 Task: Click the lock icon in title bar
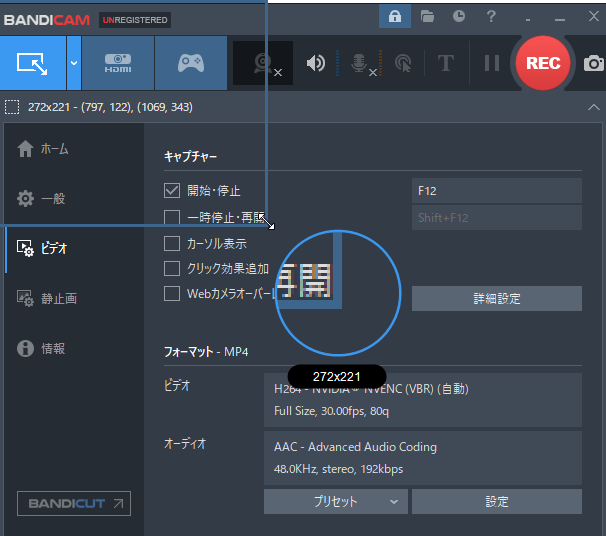click(x=395, y=16)
